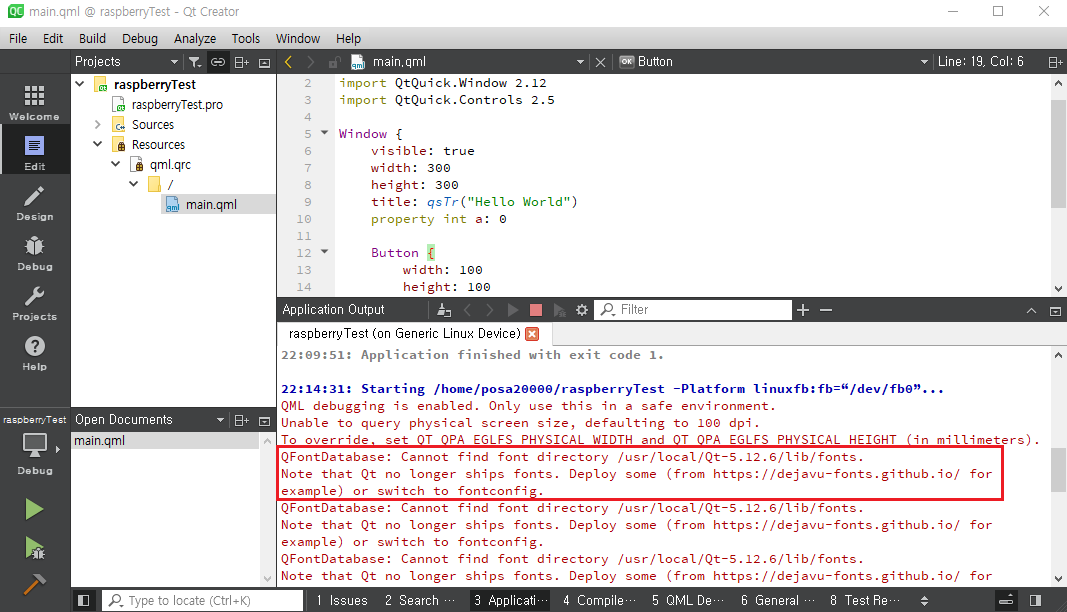1067x612 pixels.
Task: Build project with hammer icon
Action: 34,583
